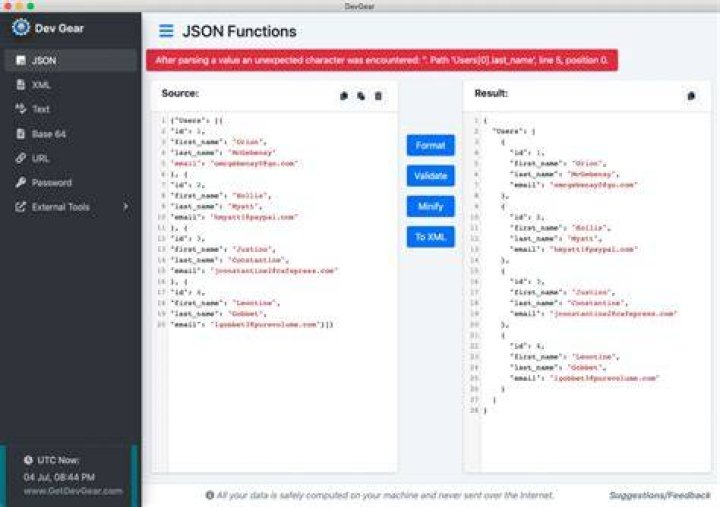This screenshot has width=720, height=507.
Task: Click the first icon in Source header
Action: click(x=344, y=96)
